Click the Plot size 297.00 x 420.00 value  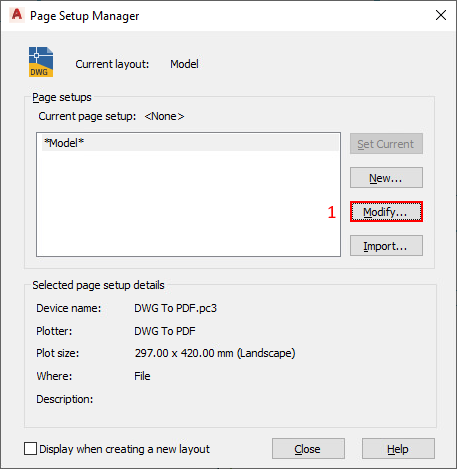pos(215,353)
